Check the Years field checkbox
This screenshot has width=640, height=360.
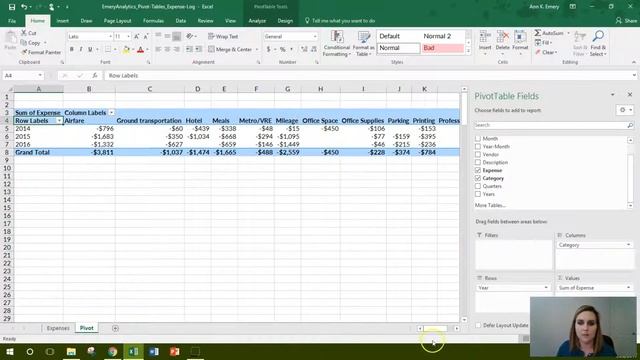tap(478, 194)
